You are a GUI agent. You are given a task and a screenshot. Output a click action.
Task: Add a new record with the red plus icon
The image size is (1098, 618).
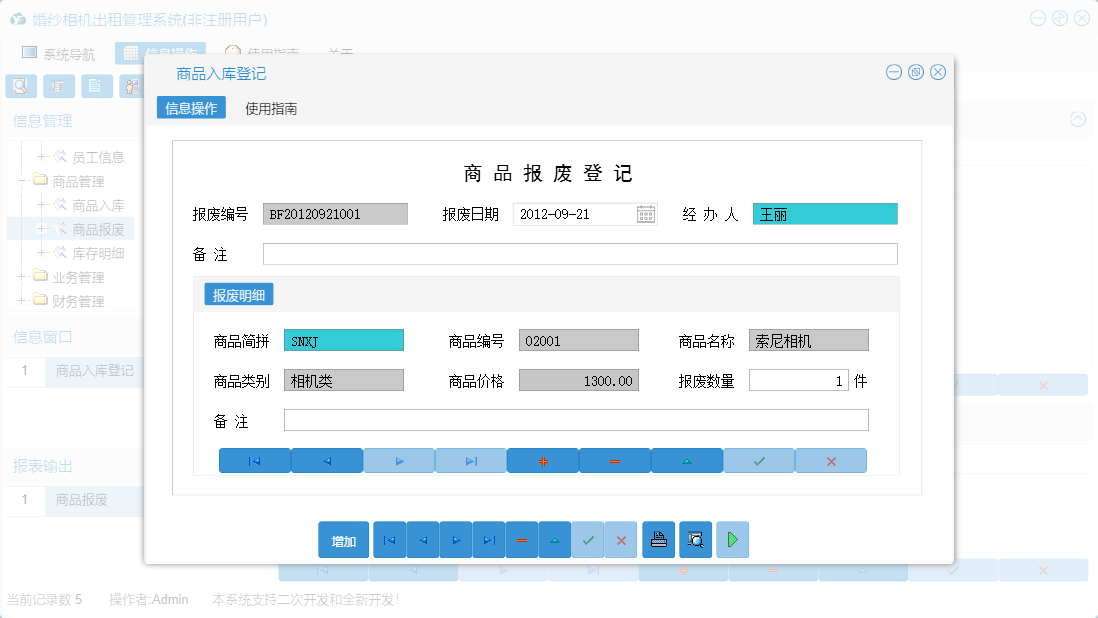click(543, 460)
